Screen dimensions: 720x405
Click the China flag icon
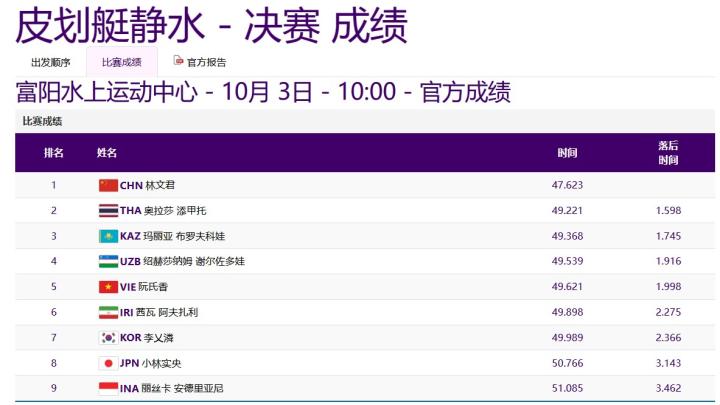[x=108, y=185]
